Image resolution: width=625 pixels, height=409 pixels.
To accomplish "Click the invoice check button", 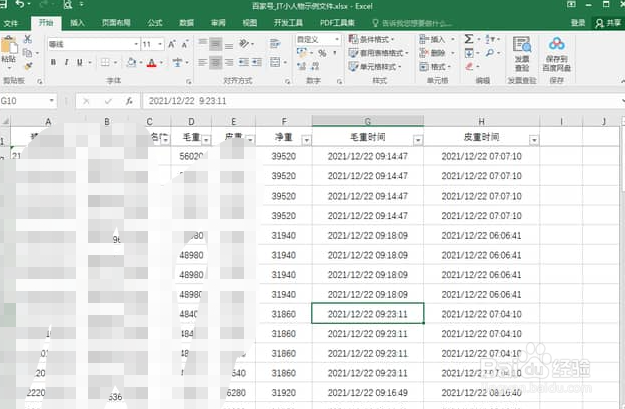I will (x=522, y=53).
